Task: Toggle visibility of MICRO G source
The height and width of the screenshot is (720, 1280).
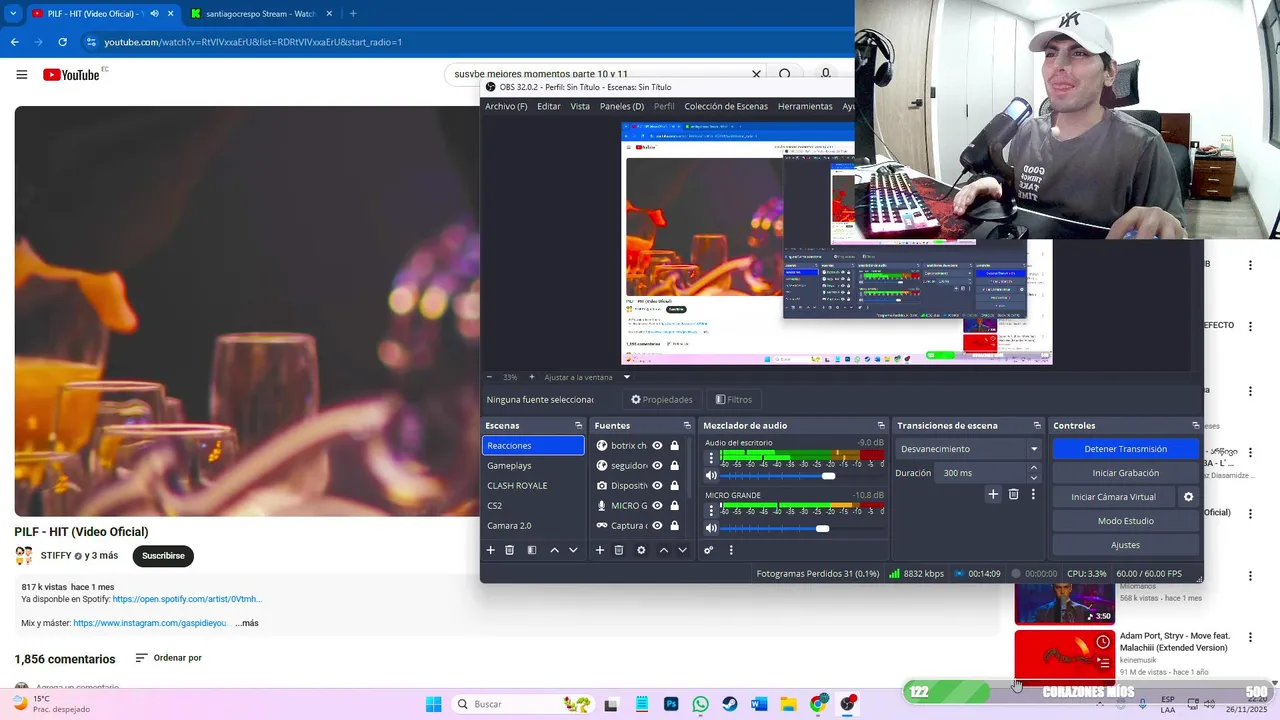Action: coord(657,506)
